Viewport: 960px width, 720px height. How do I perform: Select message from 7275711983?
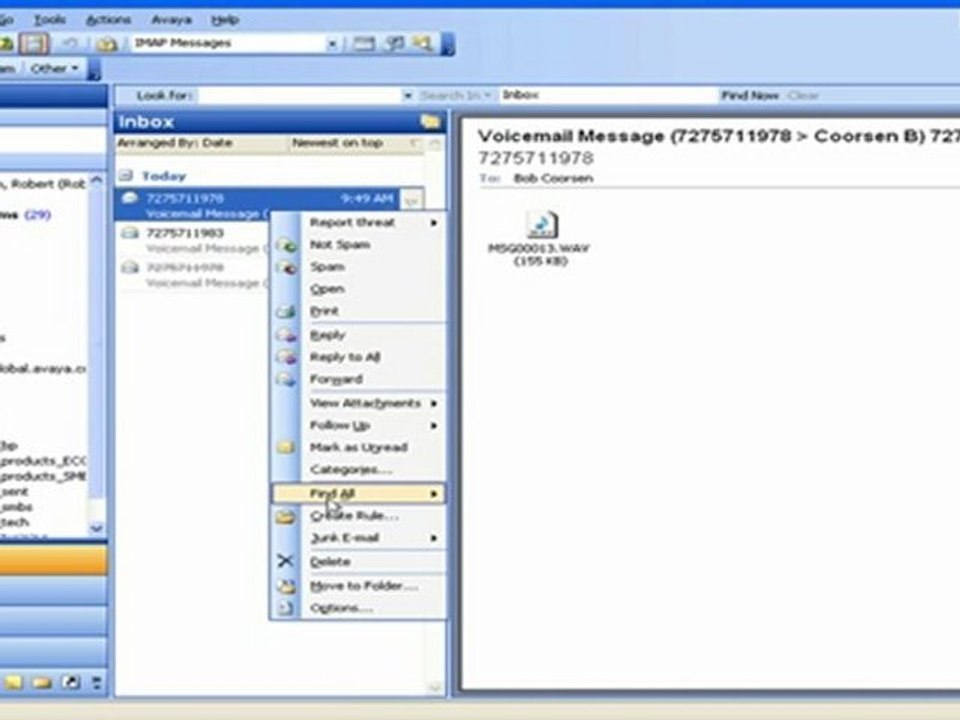click(x=193, y=240)
